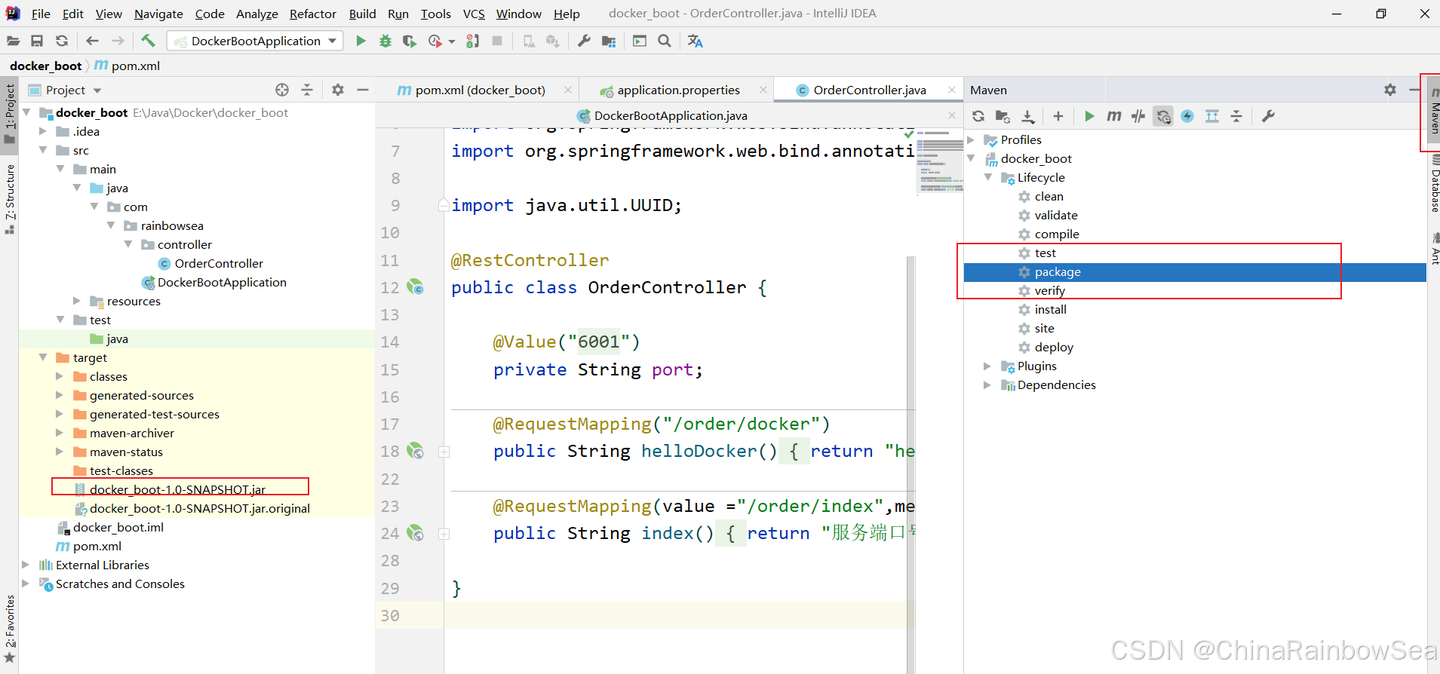This screenshot has height=674, width=1440.
Task: Click the Build Project hammer icon
Action: (x=148, y=41)
